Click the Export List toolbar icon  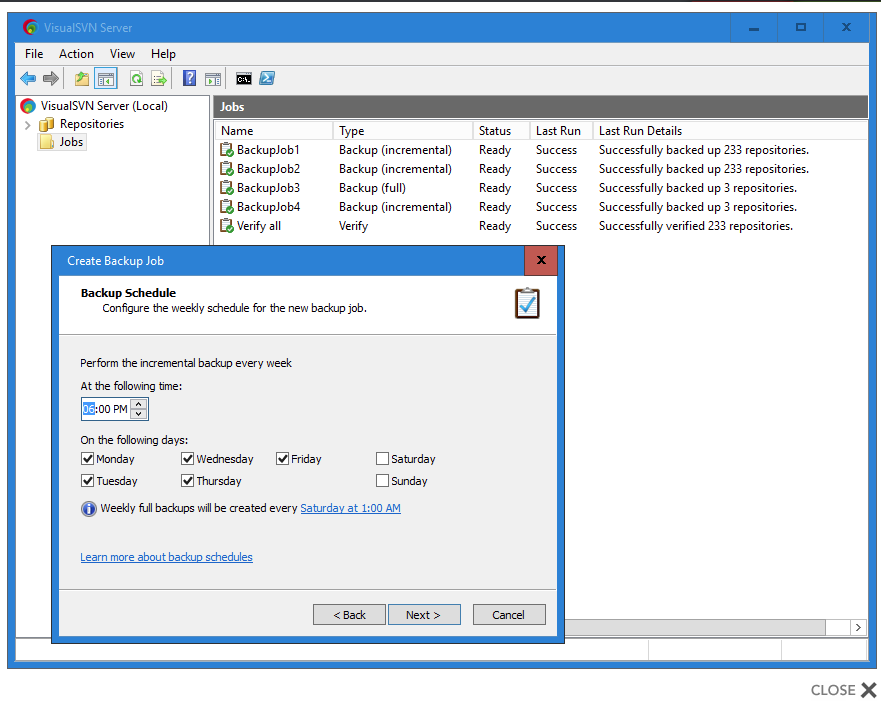click(x=159, y=79)
